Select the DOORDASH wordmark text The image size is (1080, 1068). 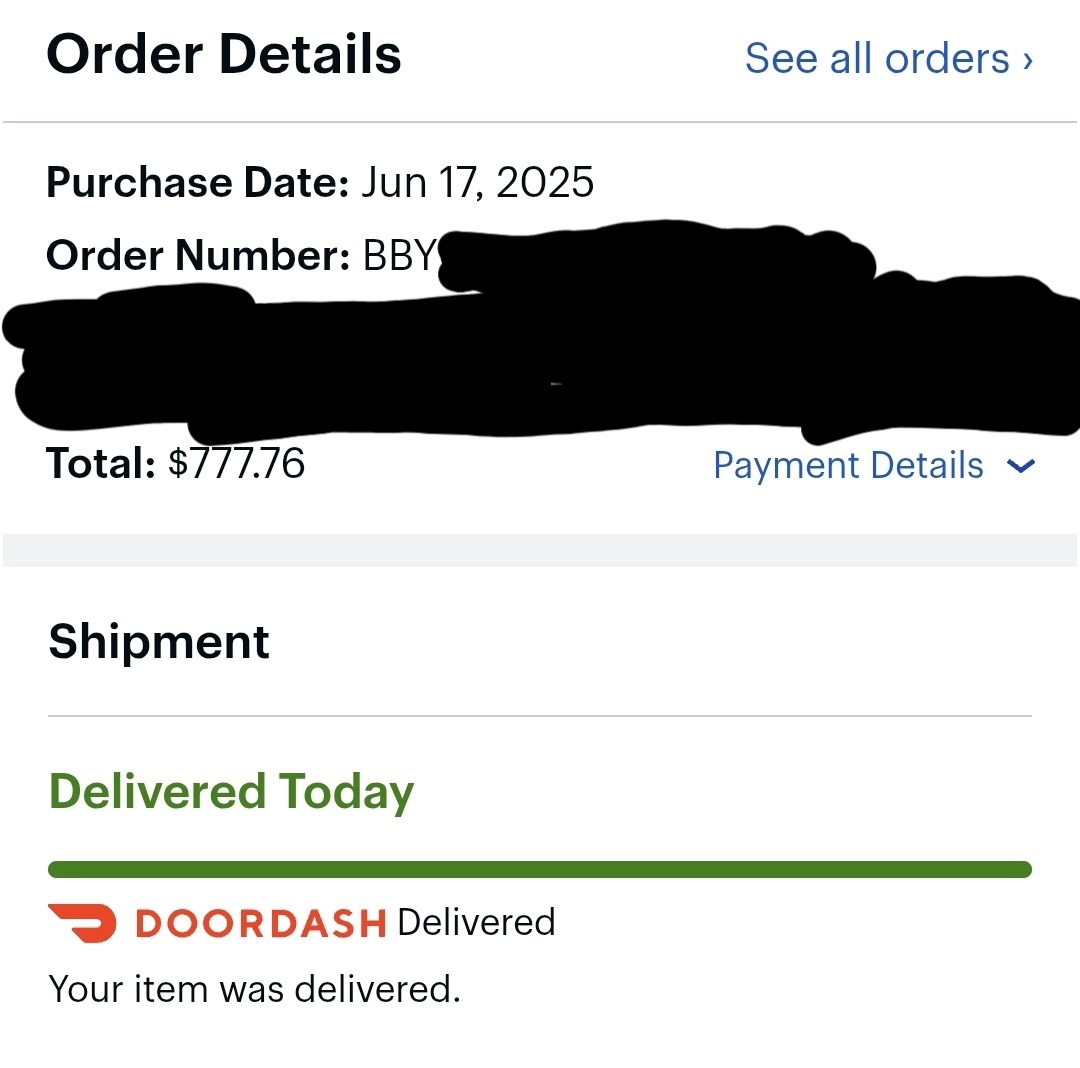point(260,923)
